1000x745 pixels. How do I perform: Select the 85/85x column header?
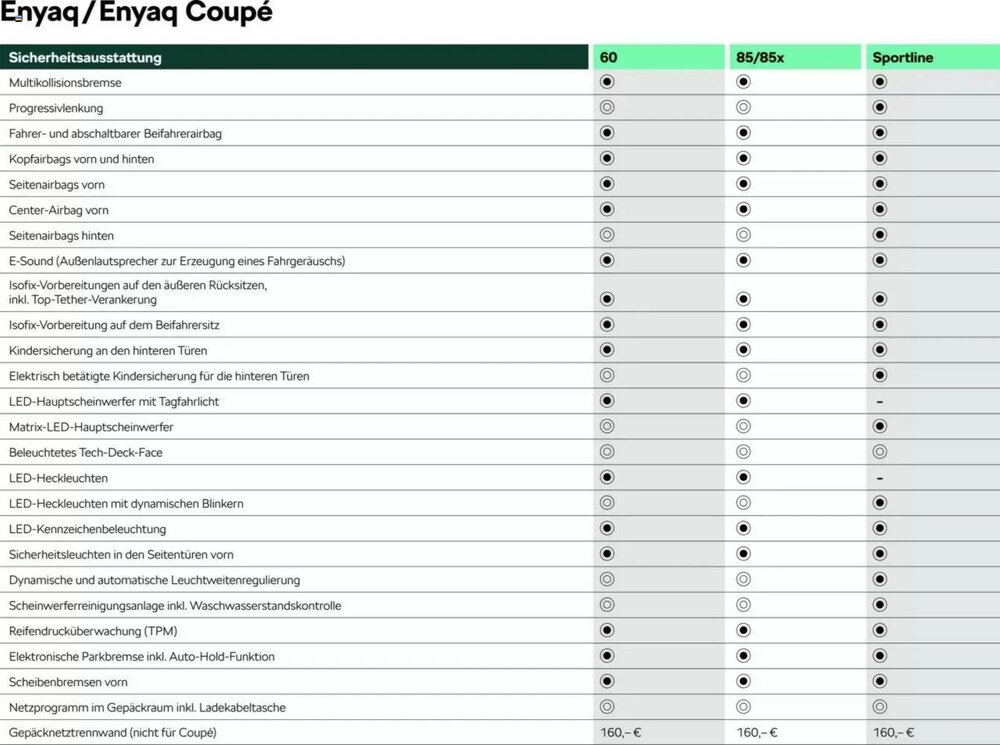pos(795,57)
